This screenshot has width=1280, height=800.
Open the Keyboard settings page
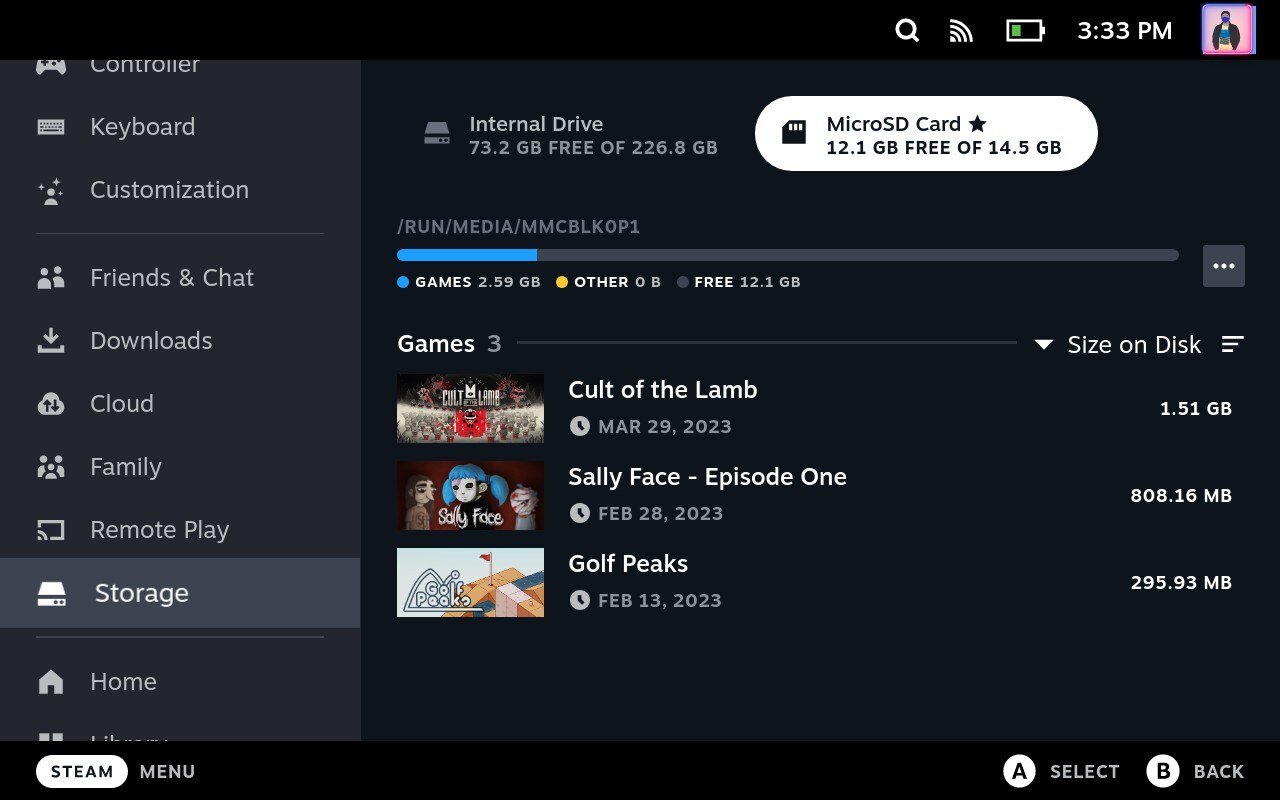click(x=180, y=127)
